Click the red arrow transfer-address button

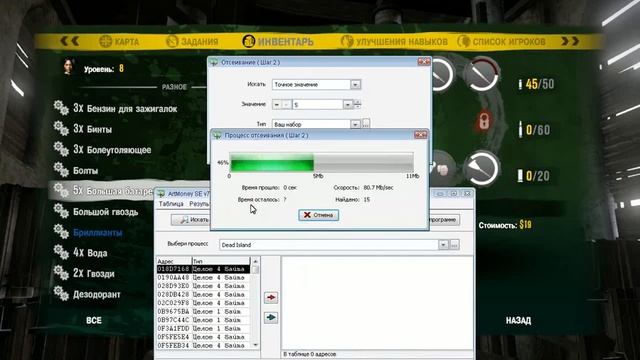(x=271, y=297)
